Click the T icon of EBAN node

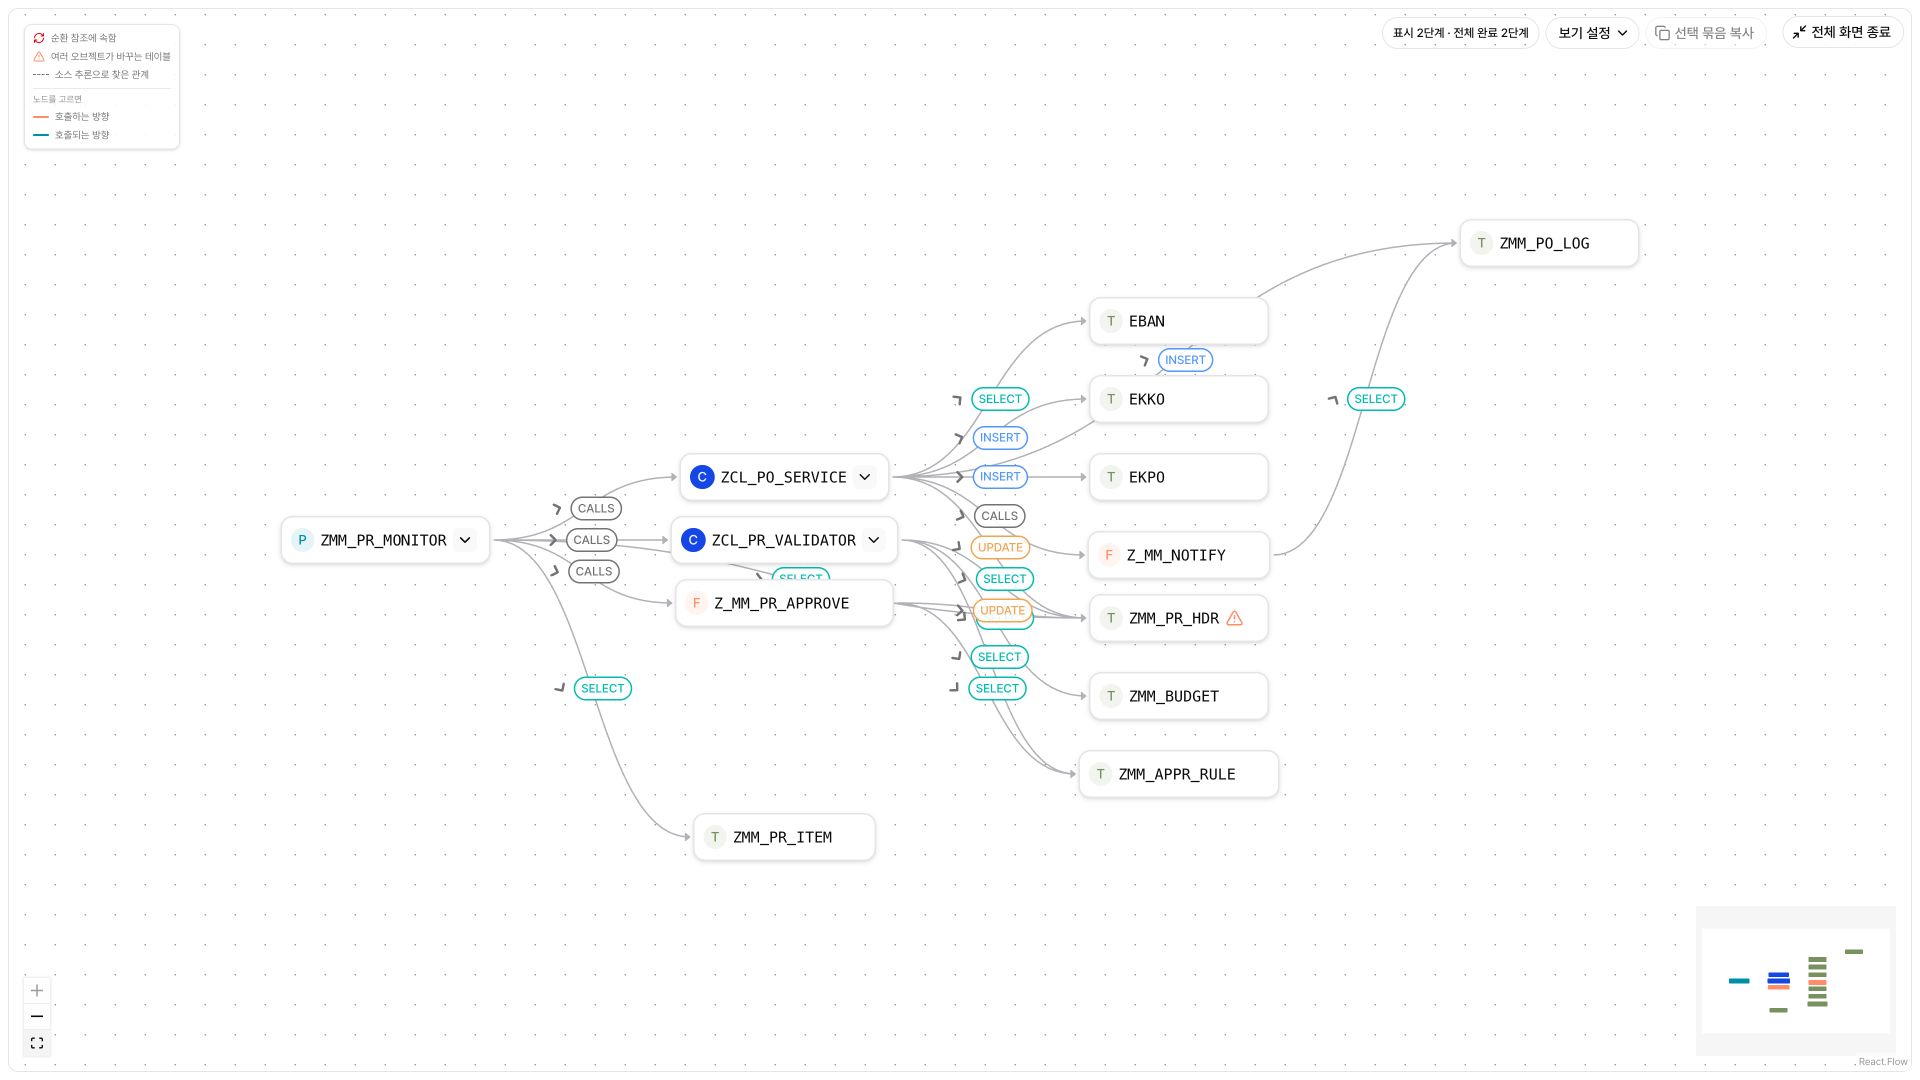(1110, 321)
